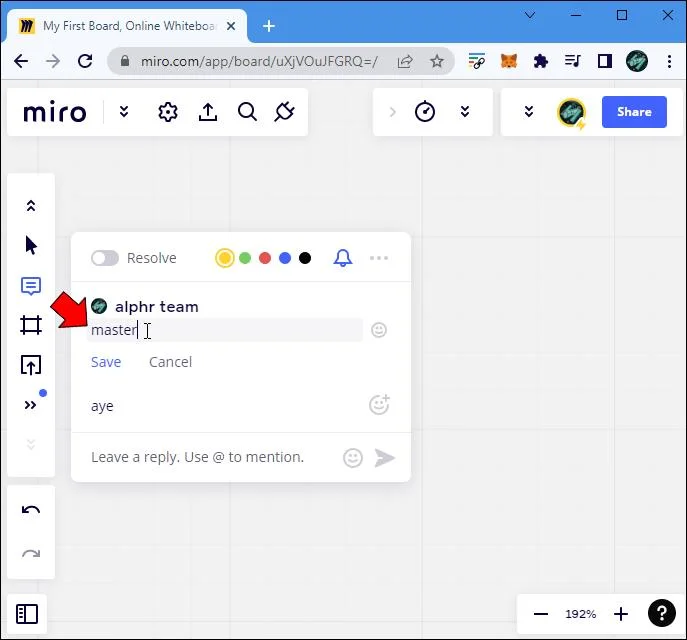Redo the last action
This screenshot has width=687, height=640.
click(x=31, y=553)
